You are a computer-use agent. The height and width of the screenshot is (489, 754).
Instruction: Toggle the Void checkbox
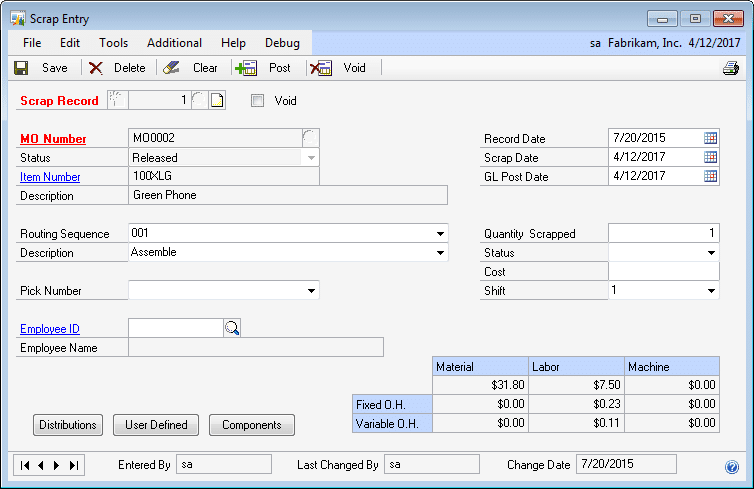click(x=258, y=100)
